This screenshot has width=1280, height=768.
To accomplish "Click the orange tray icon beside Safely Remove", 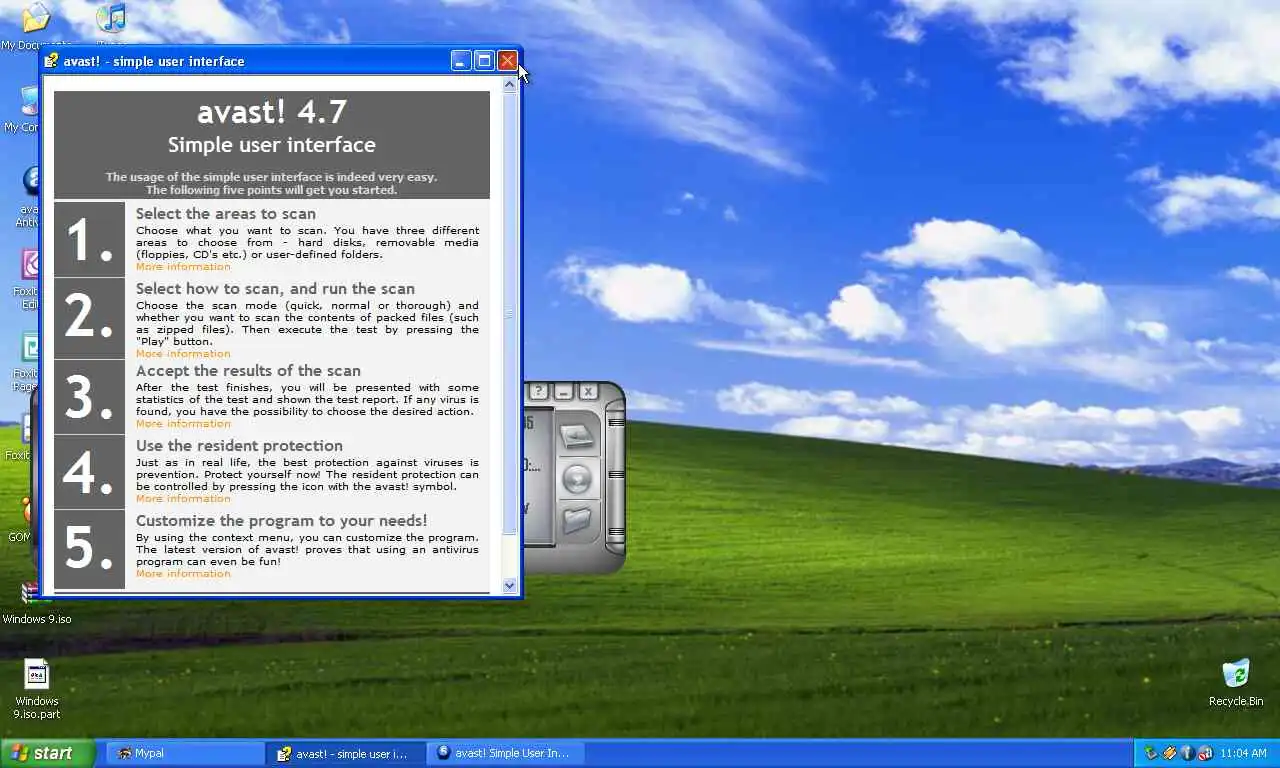I will point(1169,753).
